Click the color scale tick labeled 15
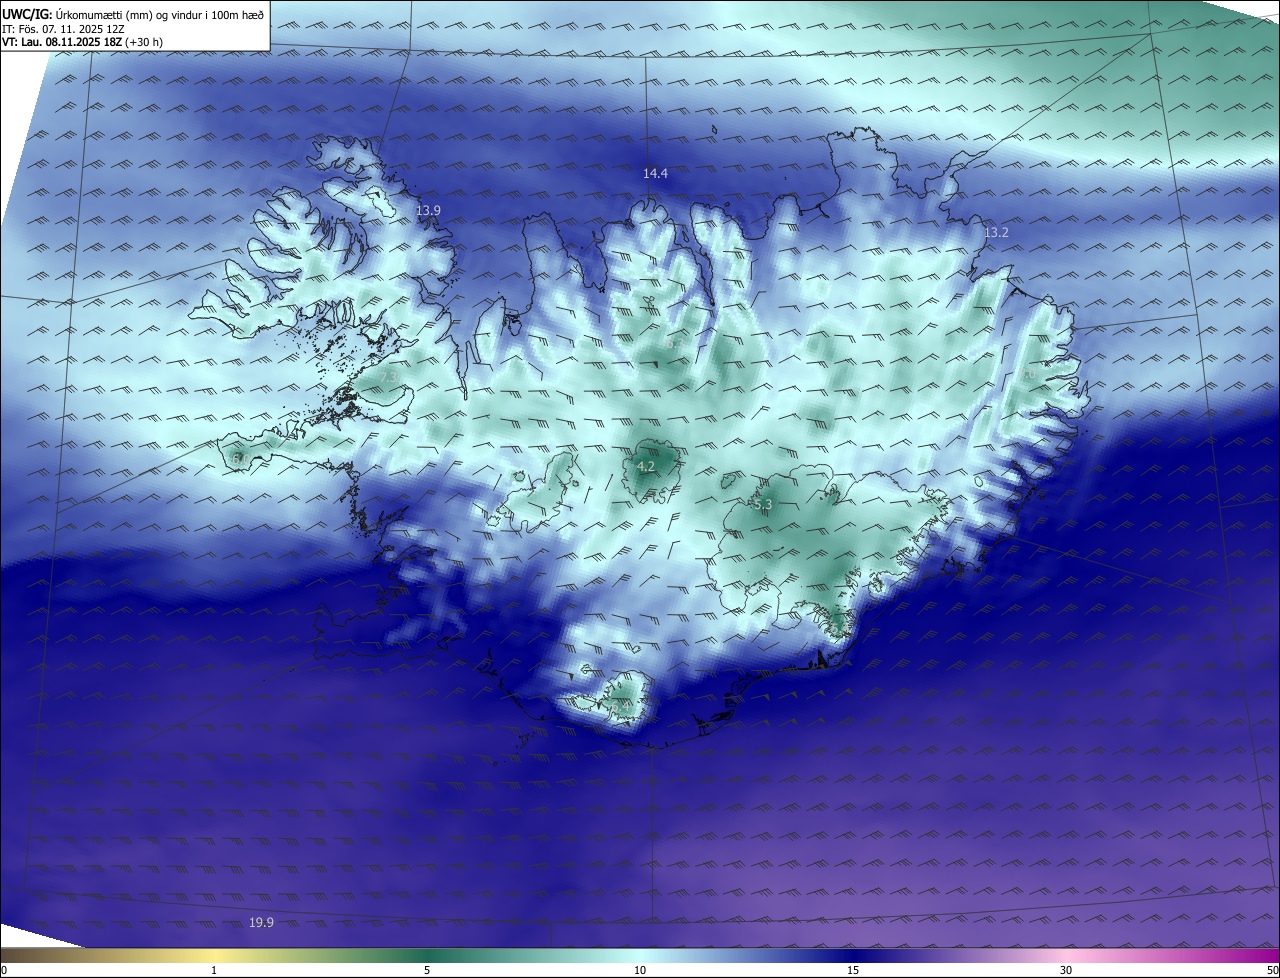The width and height of the screenshot is (1280, 978). coord(853,970)
